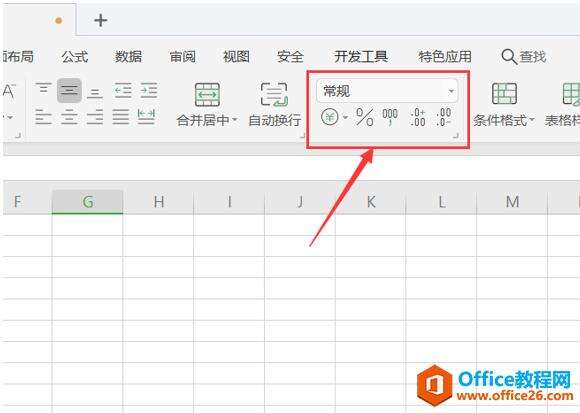Align text to the right
Viewport: 580px width, 413px height.
coord(95,117)
